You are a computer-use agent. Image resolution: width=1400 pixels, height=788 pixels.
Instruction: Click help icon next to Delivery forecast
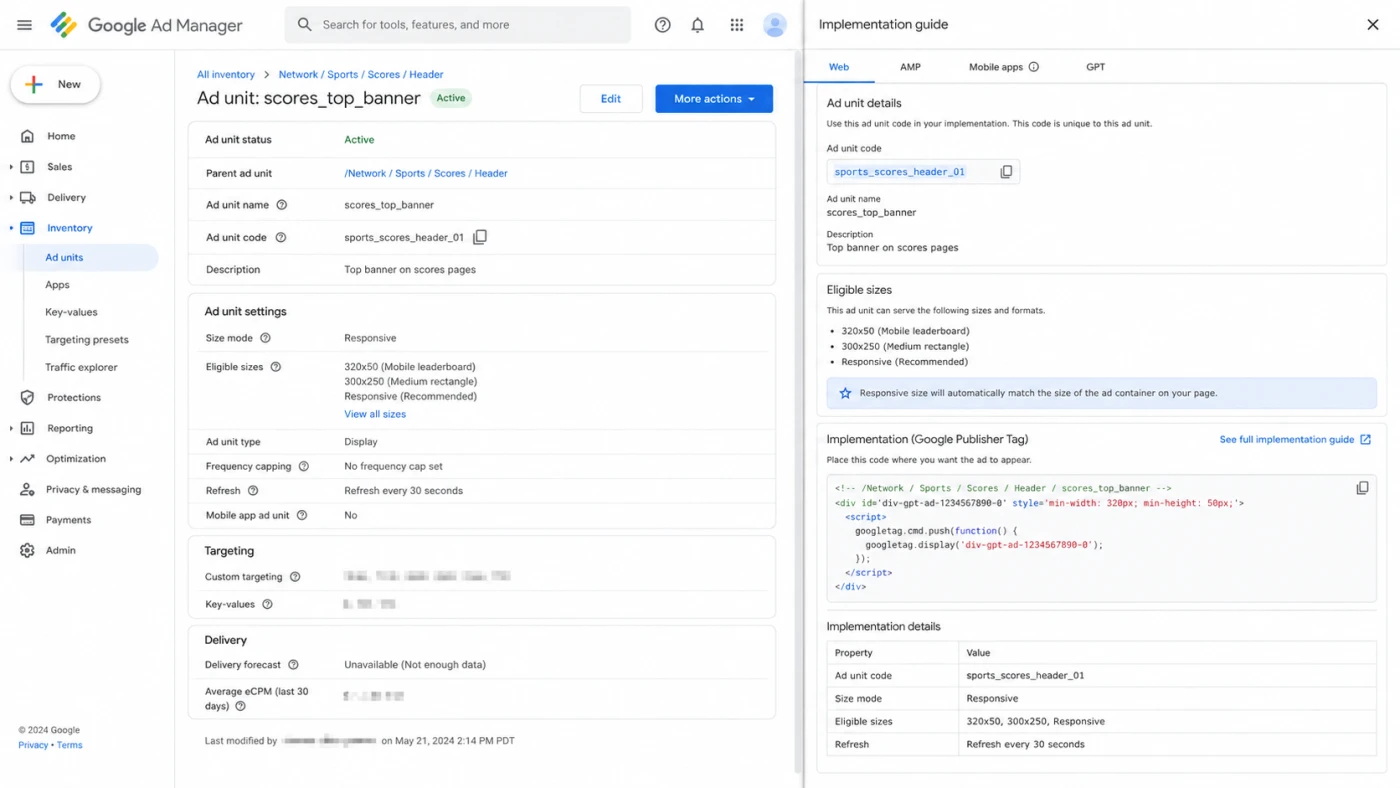tap(293, 665)
